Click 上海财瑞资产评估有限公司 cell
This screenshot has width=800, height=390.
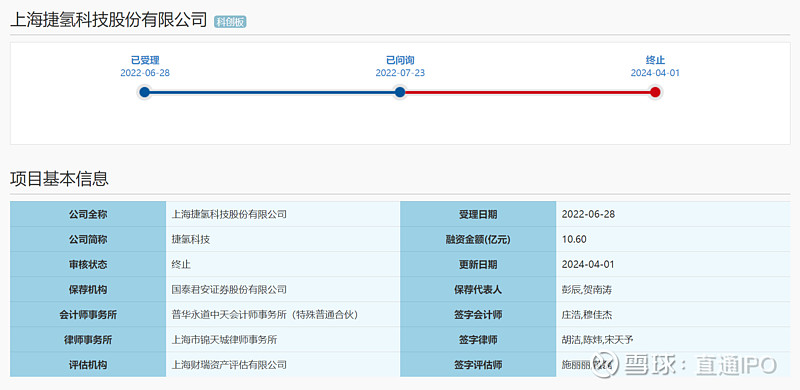pos(283,364)
